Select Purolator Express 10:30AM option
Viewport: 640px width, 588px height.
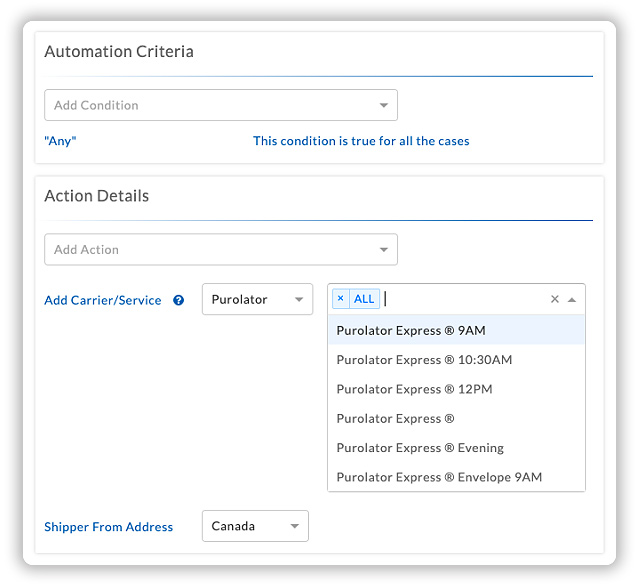tap(456, 359)
